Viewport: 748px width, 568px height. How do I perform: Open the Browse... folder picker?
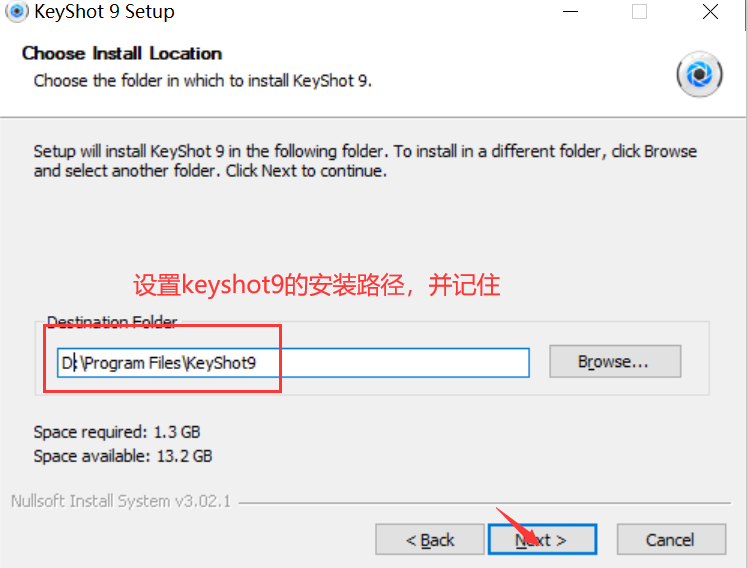(615, 361)
